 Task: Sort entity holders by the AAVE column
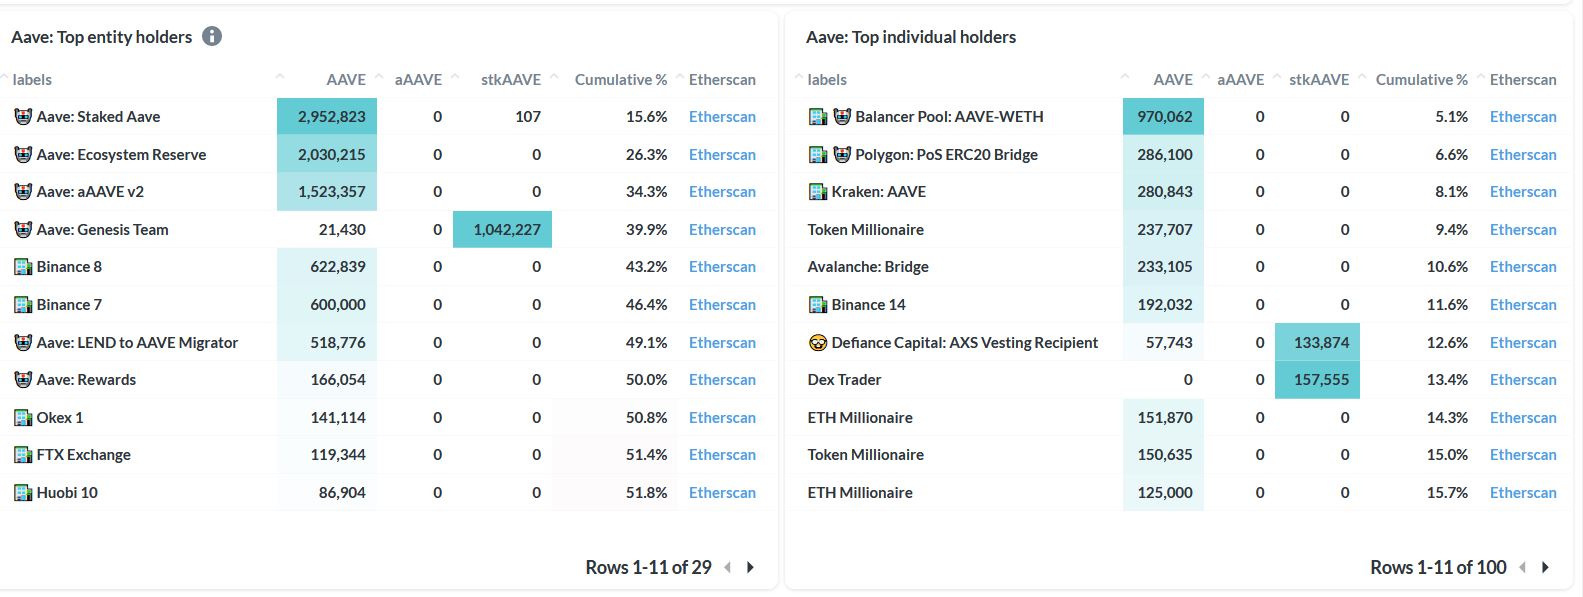click(x=346, y=79)
